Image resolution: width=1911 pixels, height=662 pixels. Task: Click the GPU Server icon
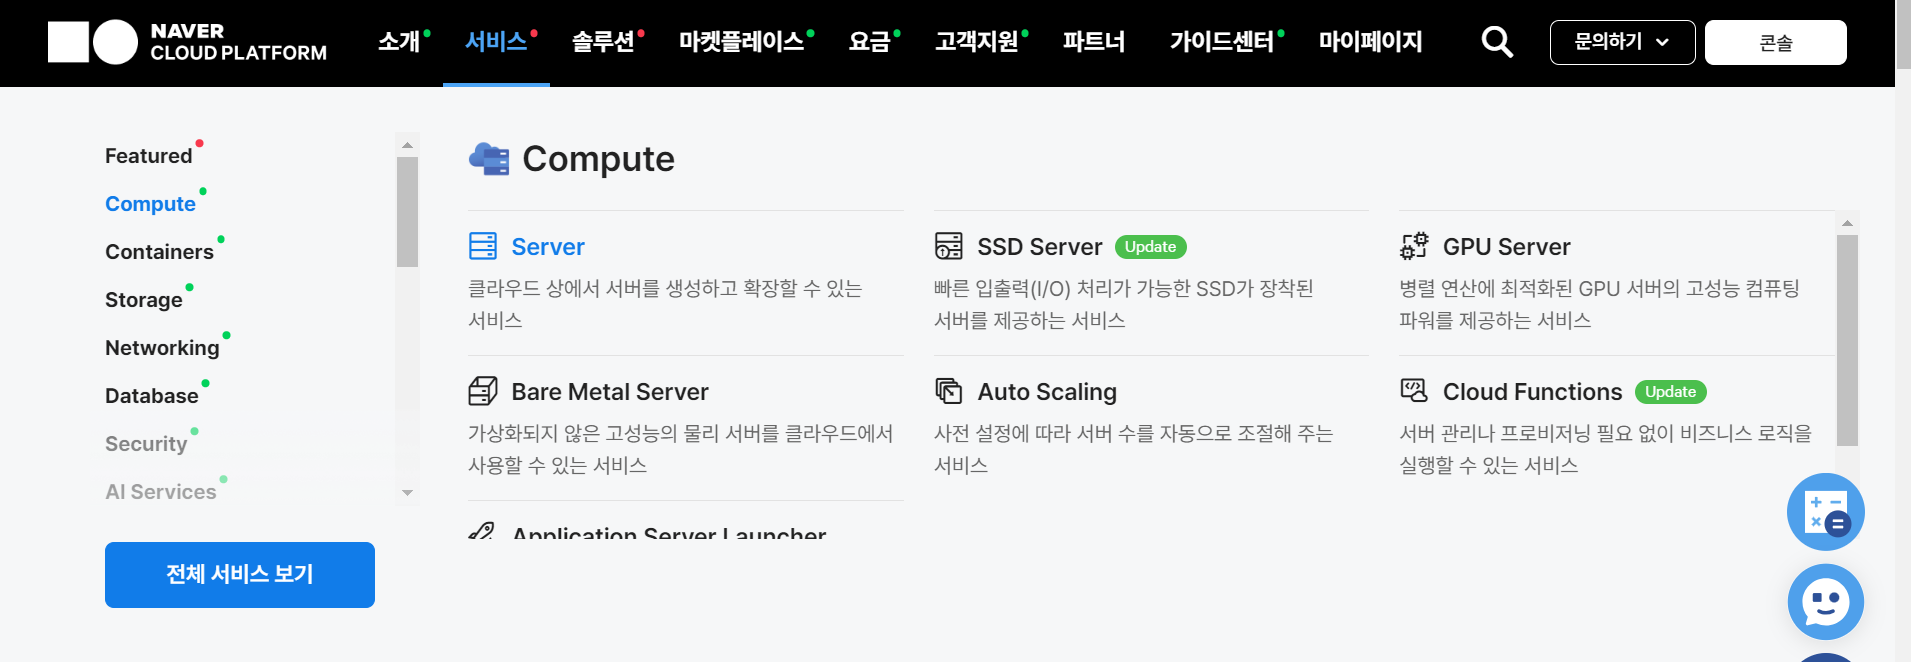(x=1414, y=246)
